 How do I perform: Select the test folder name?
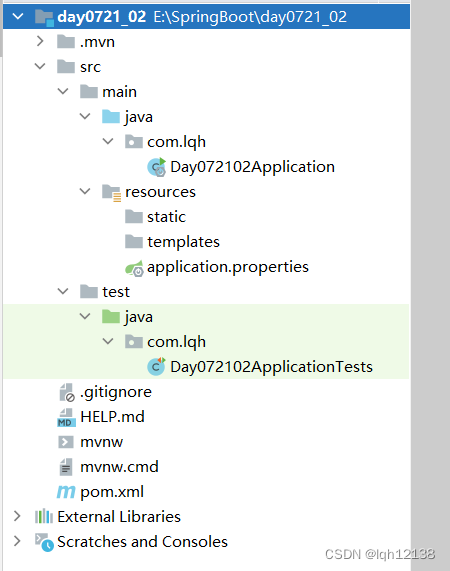click(116, 292)
